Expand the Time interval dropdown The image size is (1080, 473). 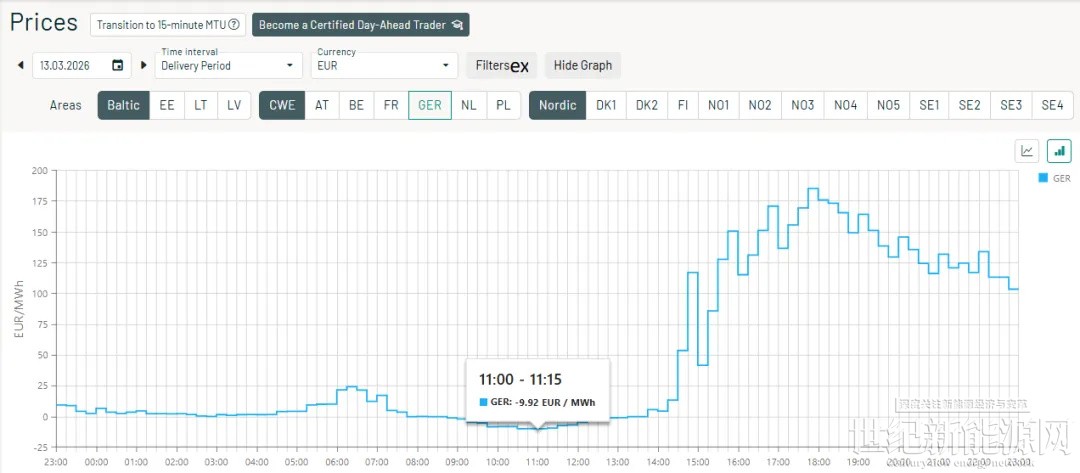(228, 66)
